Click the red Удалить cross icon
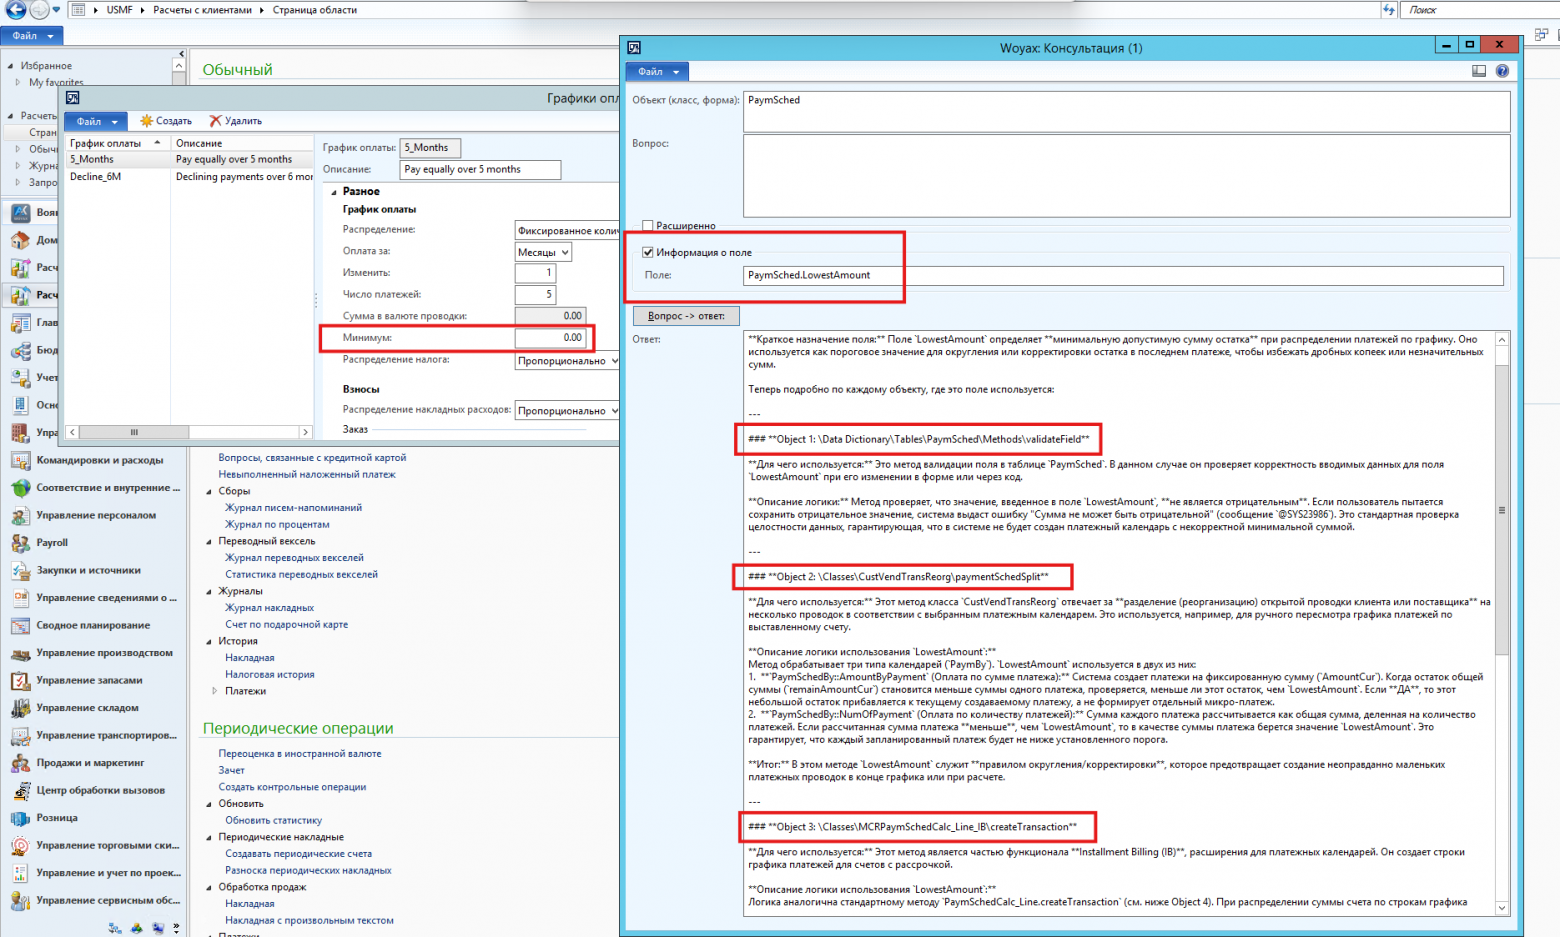This screenshot has height=937, width=1560. (215, 121)
